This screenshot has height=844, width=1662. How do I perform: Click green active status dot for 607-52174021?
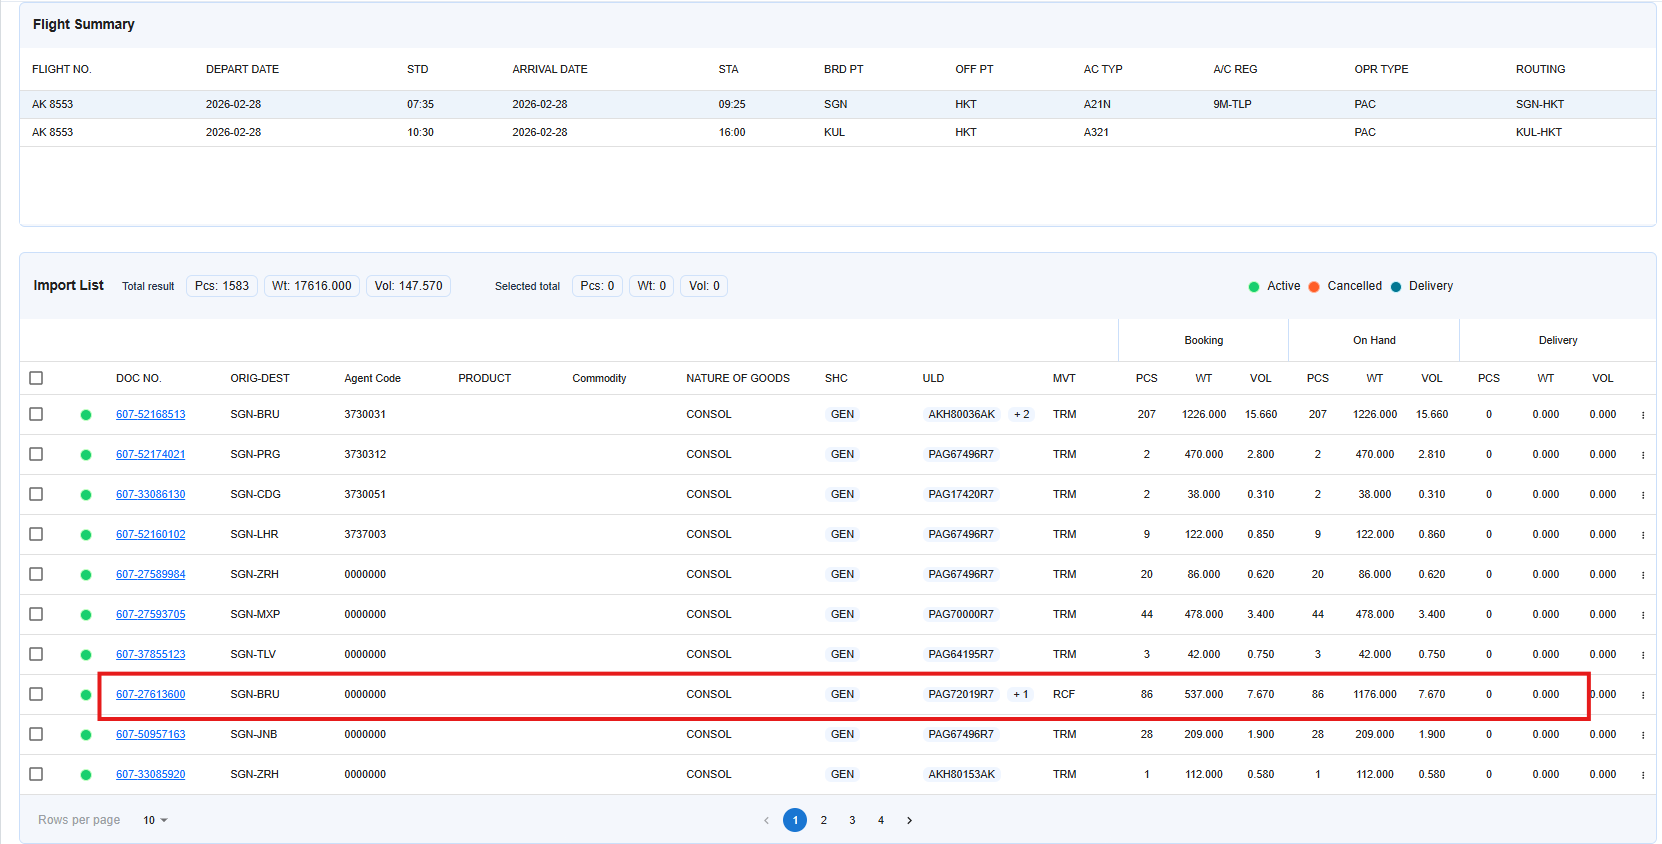pos(86,455)
